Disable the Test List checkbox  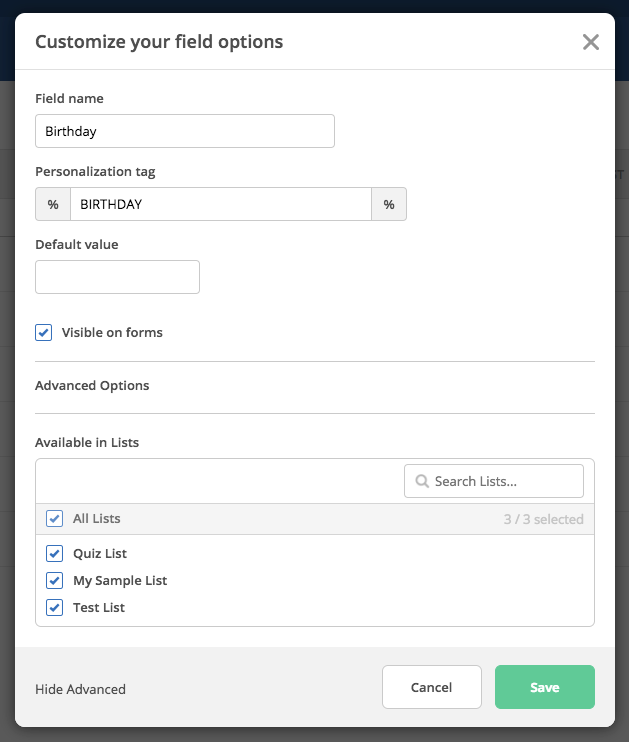[55, 607]
